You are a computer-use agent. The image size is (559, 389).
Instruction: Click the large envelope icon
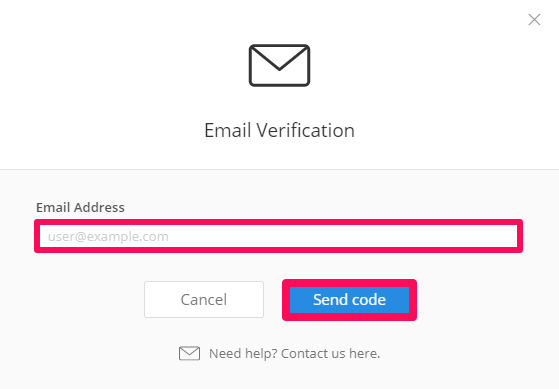(x=279, y=65)
